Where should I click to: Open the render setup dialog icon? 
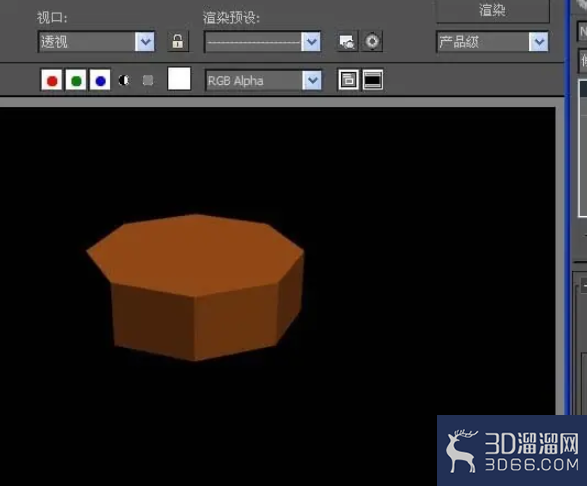click(347, 41)
